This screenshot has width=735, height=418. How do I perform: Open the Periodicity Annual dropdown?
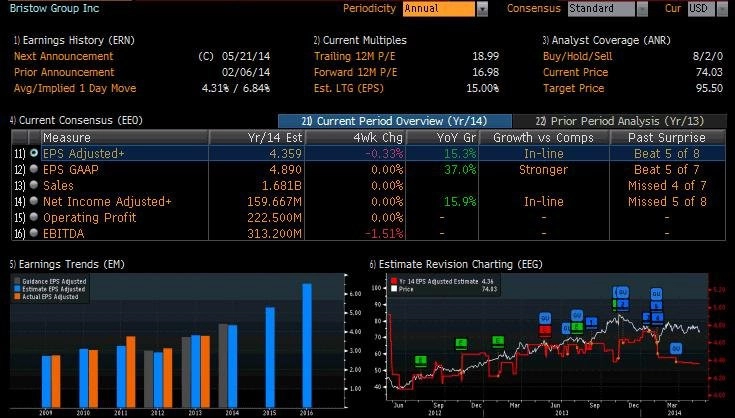(x=482, y=8)
